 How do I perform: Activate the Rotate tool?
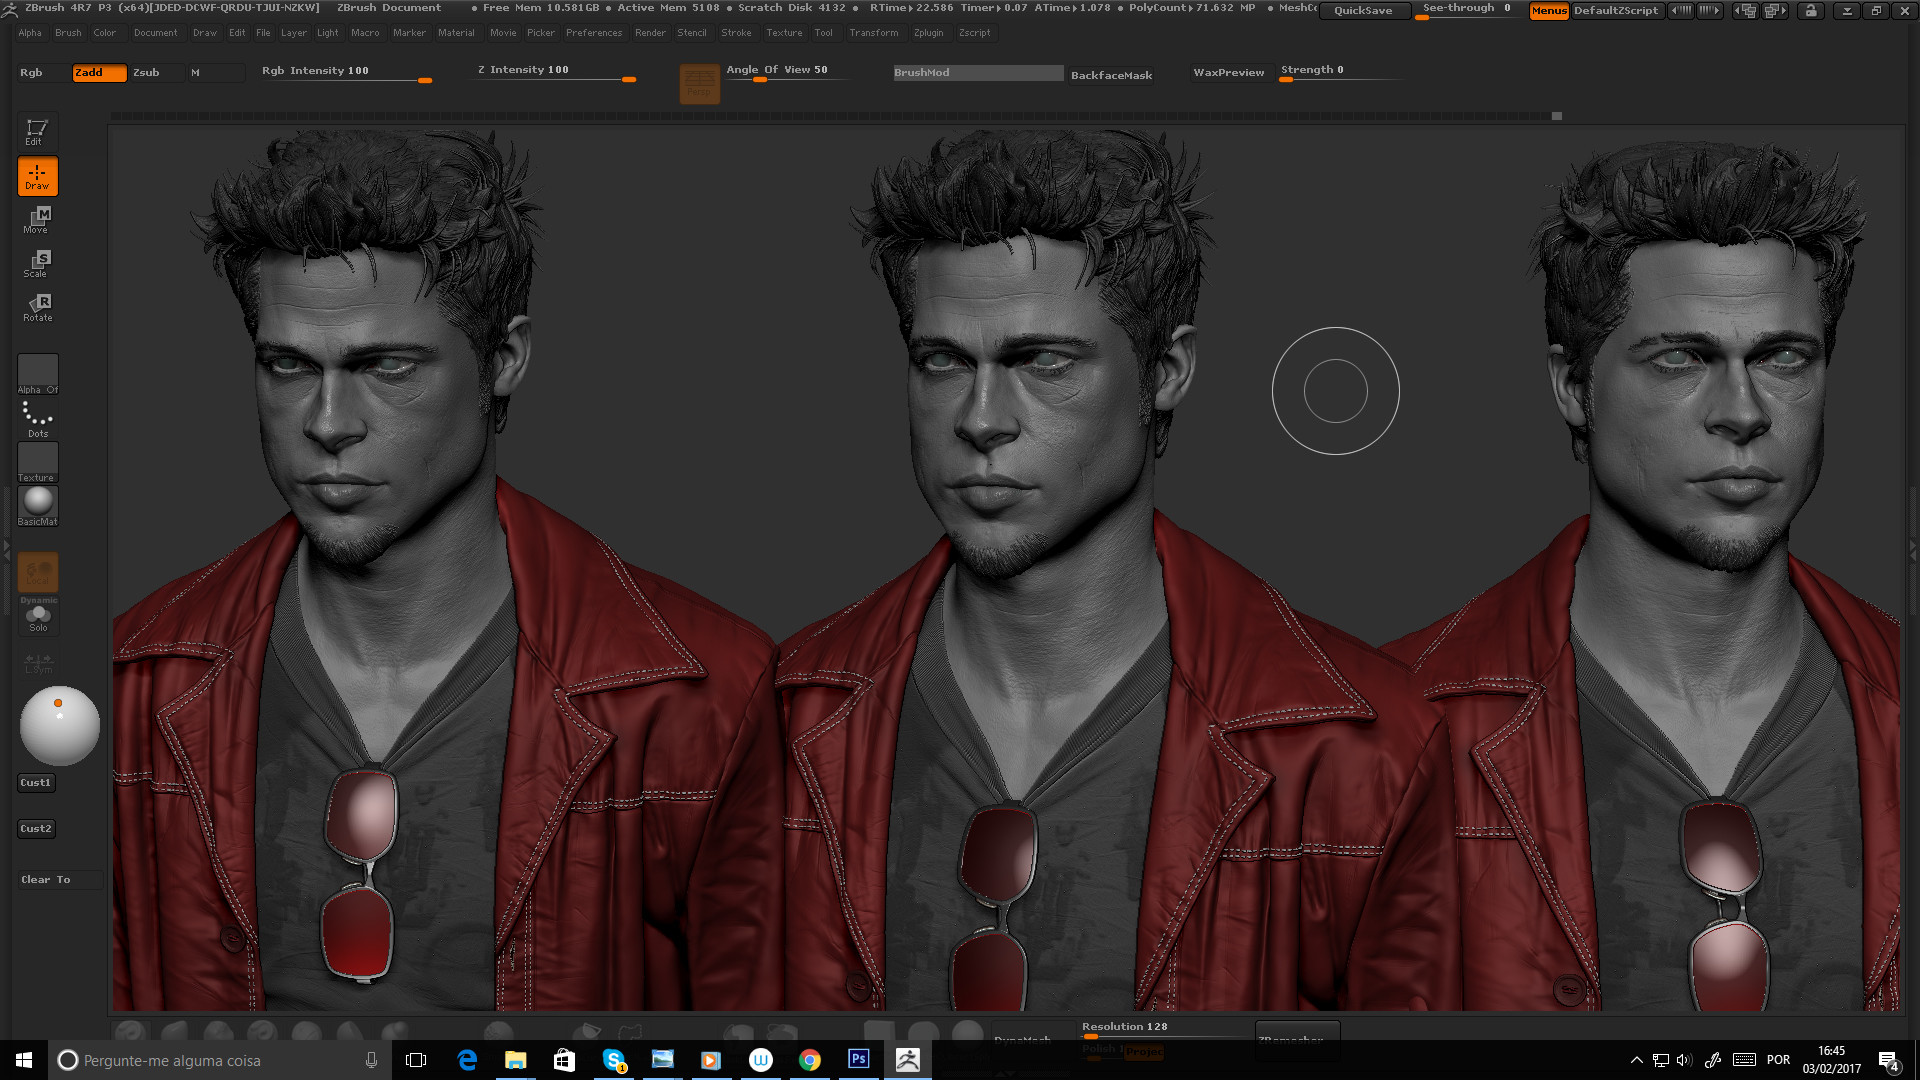coord(37,308)
